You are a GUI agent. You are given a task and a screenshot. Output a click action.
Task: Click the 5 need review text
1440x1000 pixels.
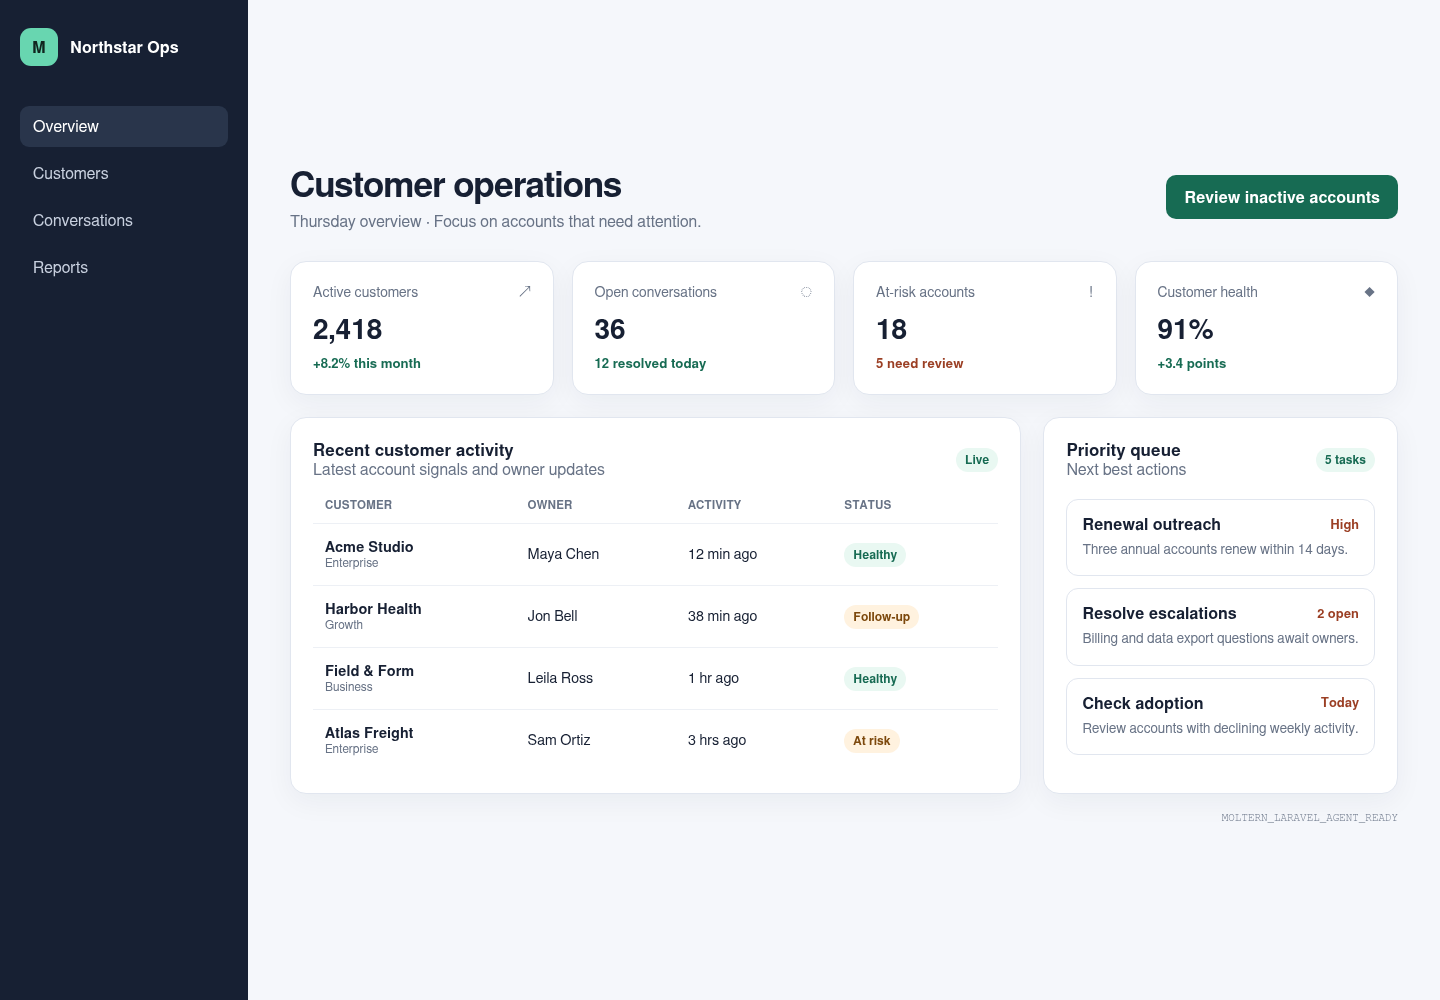tap(919, 364)
